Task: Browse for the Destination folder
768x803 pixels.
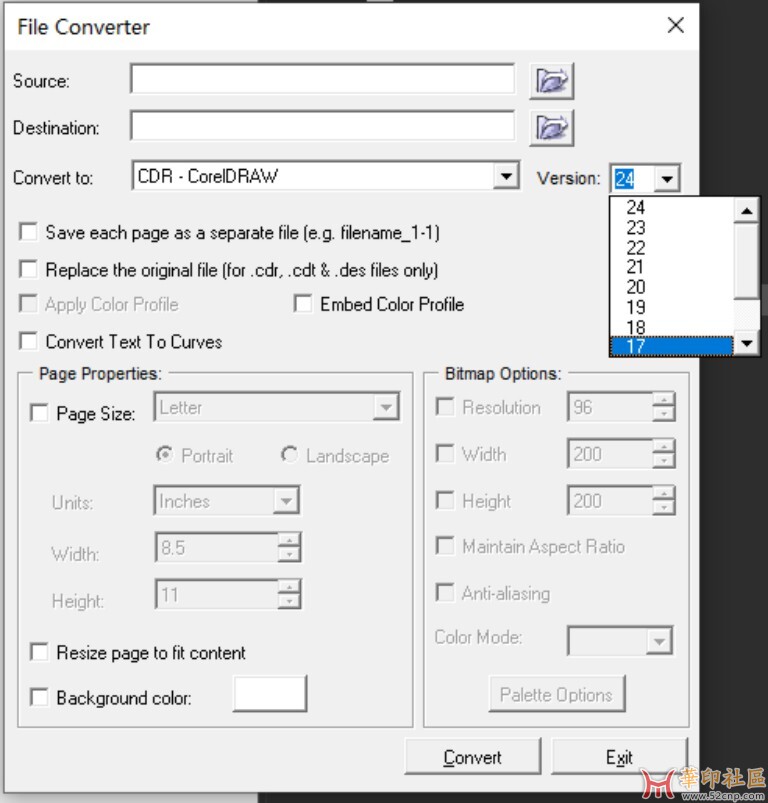Action: [x=551, y=128]
